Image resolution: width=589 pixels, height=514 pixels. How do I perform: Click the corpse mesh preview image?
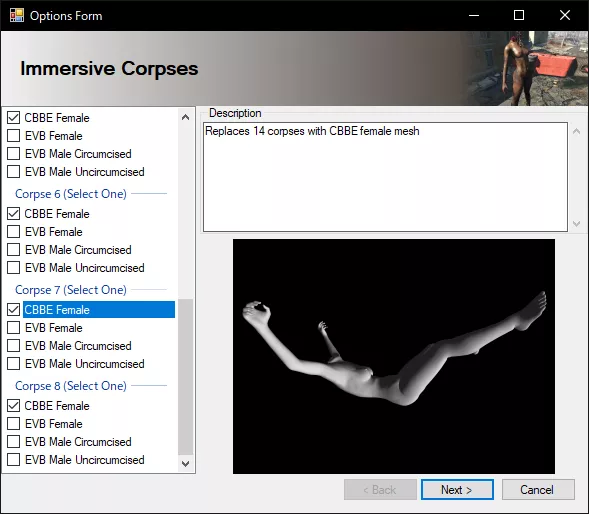pos(394,356)
